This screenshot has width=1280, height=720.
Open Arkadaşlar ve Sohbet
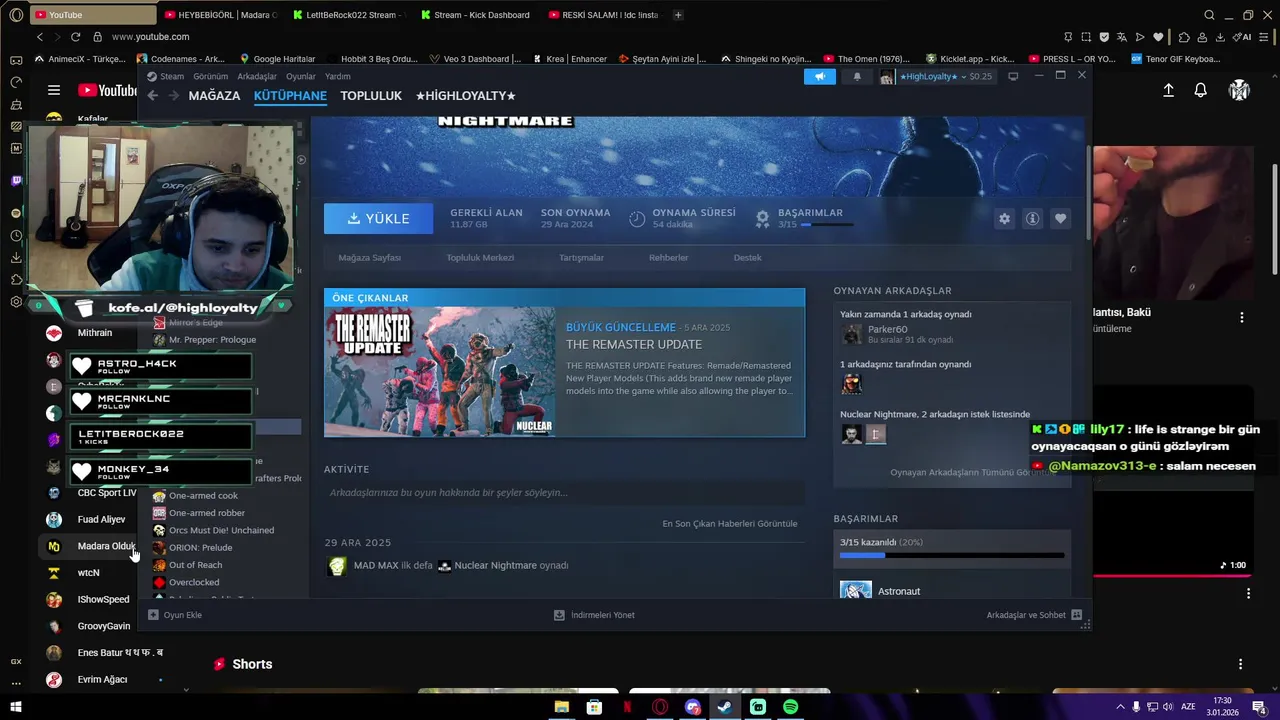(1034, 615)
